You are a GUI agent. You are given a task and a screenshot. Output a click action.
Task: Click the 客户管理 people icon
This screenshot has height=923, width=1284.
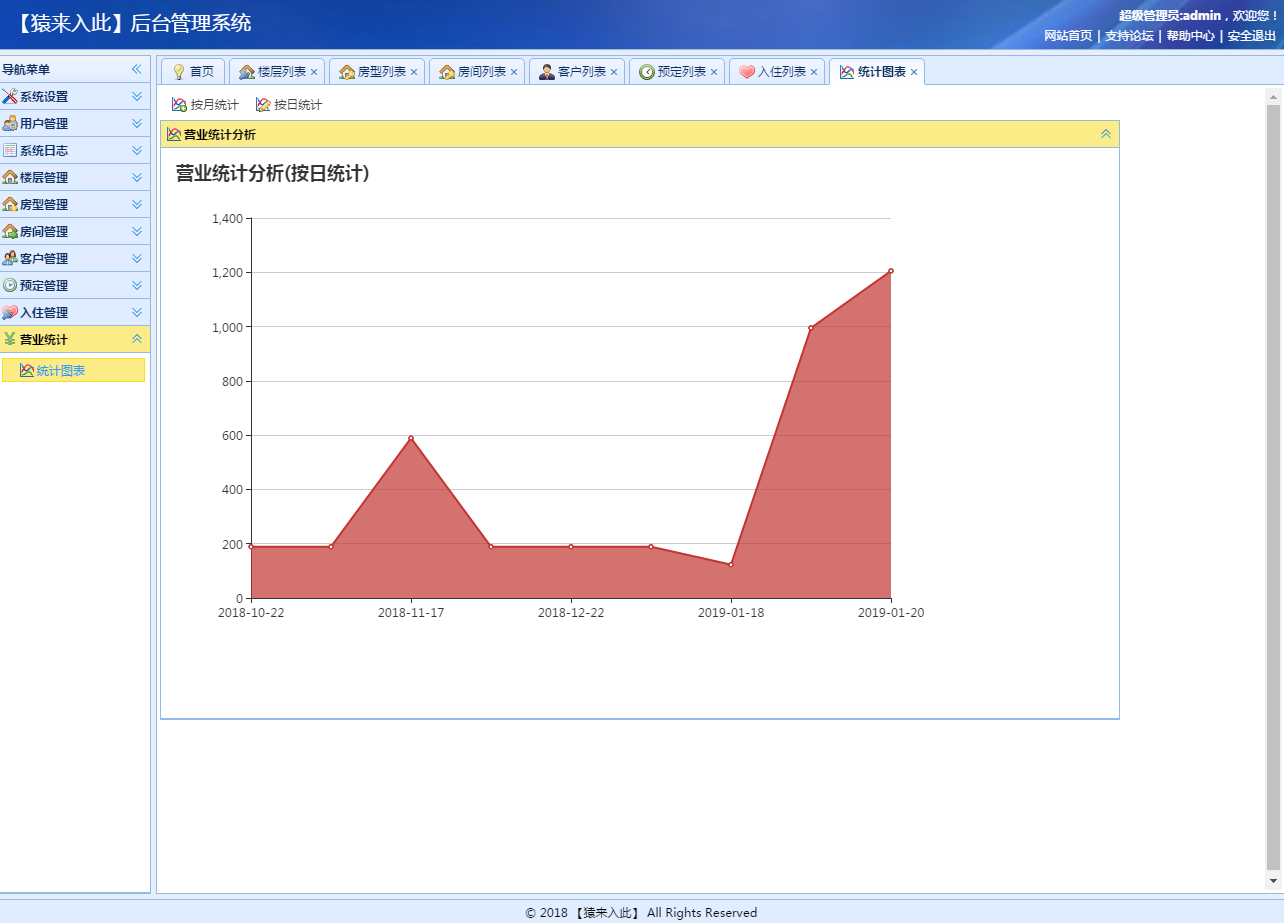click(x=10, y=259)
